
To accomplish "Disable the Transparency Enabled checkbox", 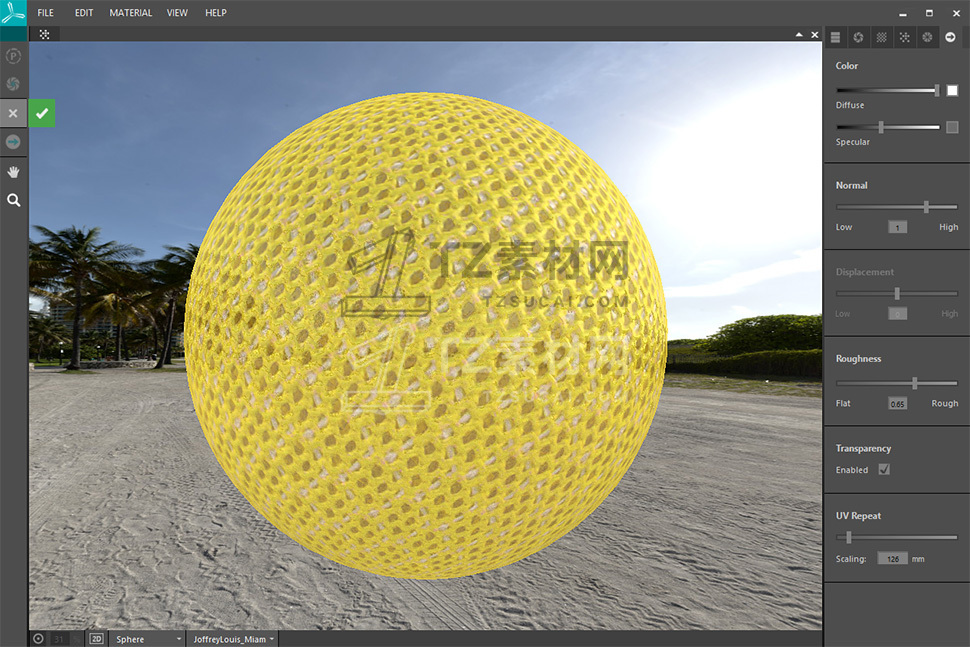I will (x=884, y=470).
